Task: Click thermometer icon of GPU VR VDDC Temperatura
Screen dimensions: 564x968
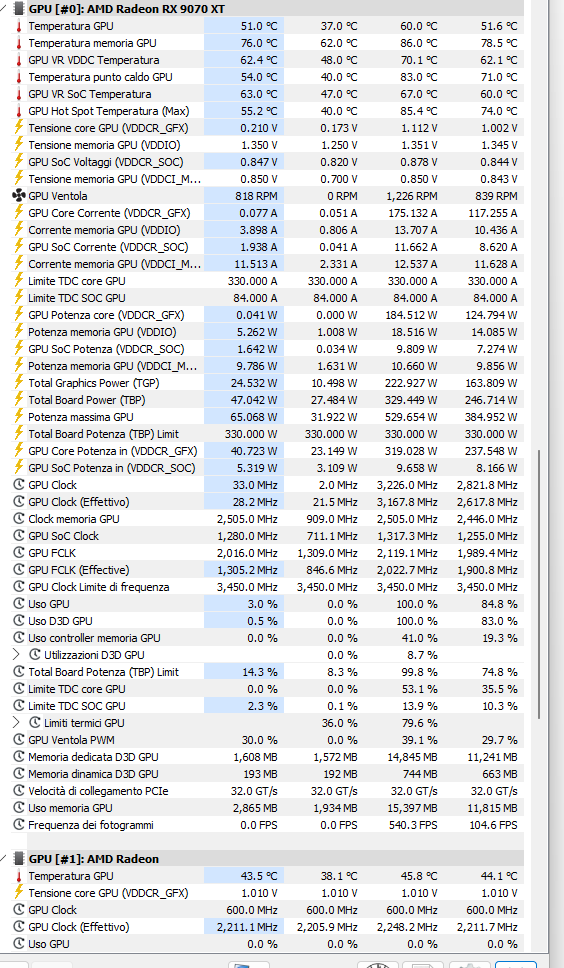Action: [x=19, y=60]
